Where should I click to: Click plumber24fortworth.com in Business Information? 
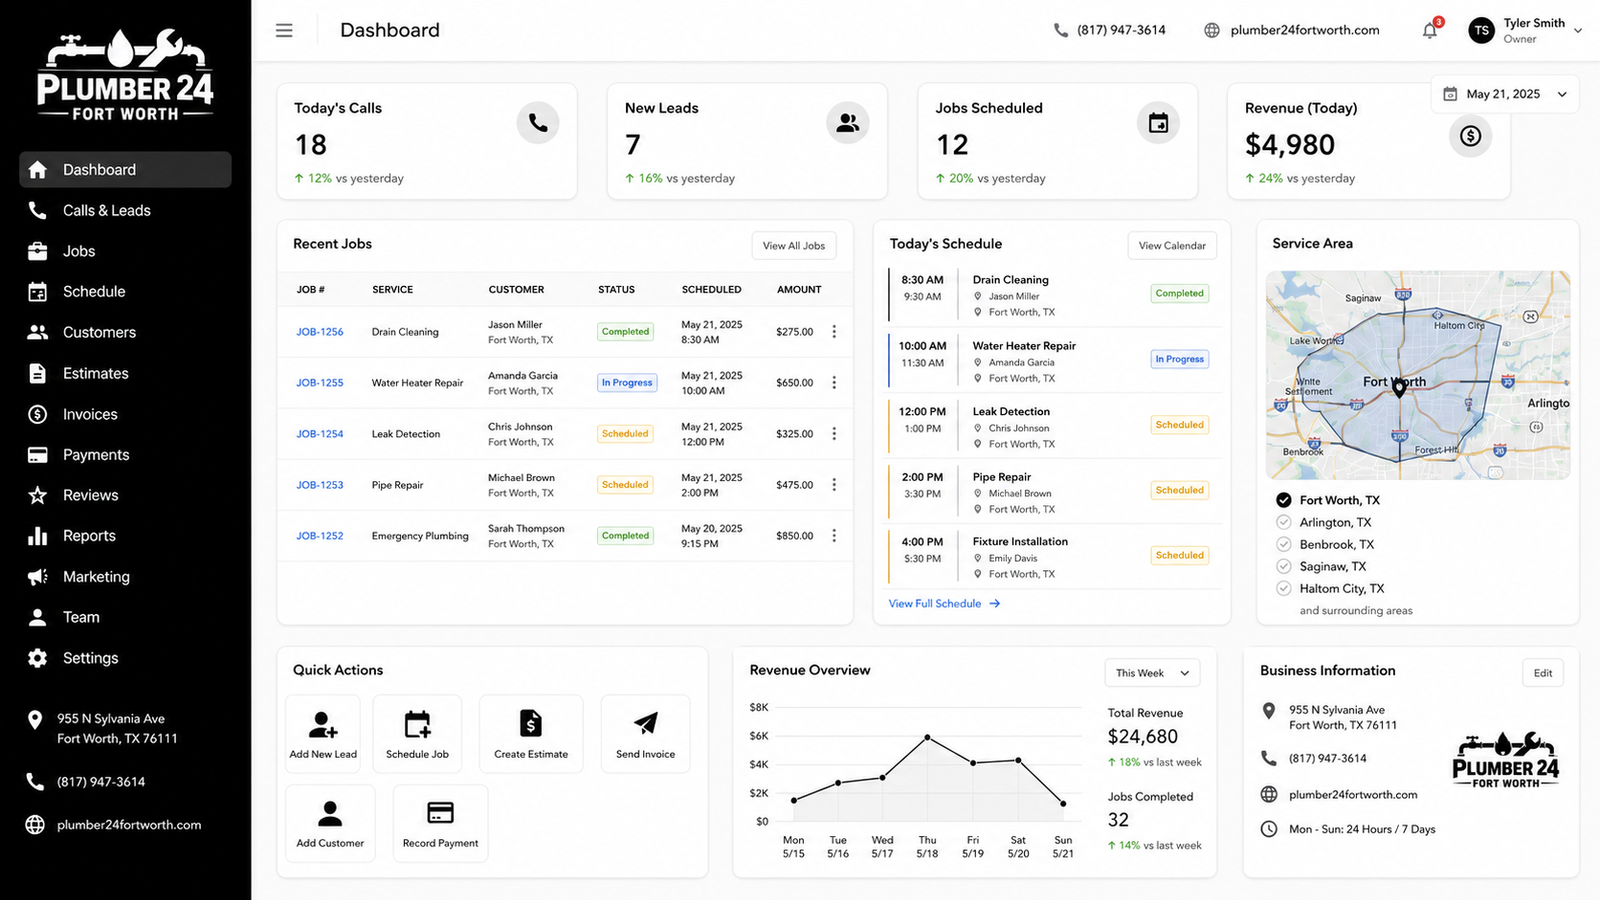pos(1353,795)
